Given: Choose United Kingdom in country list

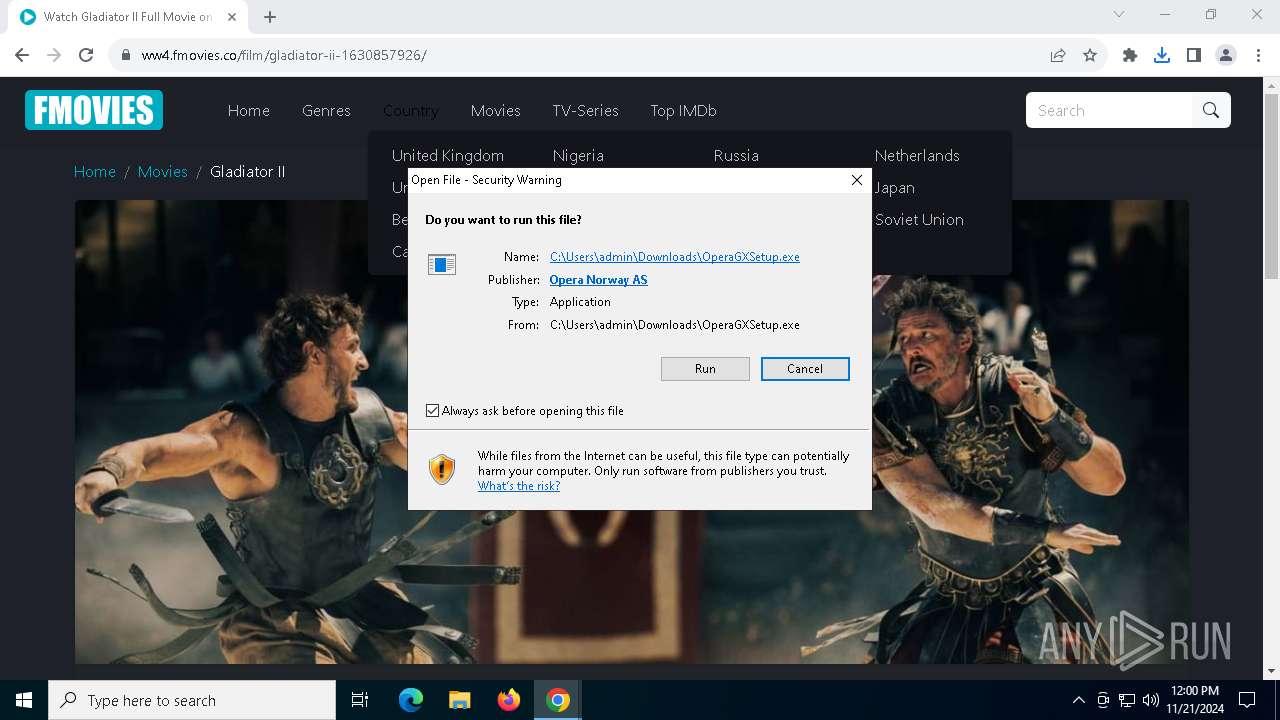Looking at the screenshot, I should tap(448, 156).
